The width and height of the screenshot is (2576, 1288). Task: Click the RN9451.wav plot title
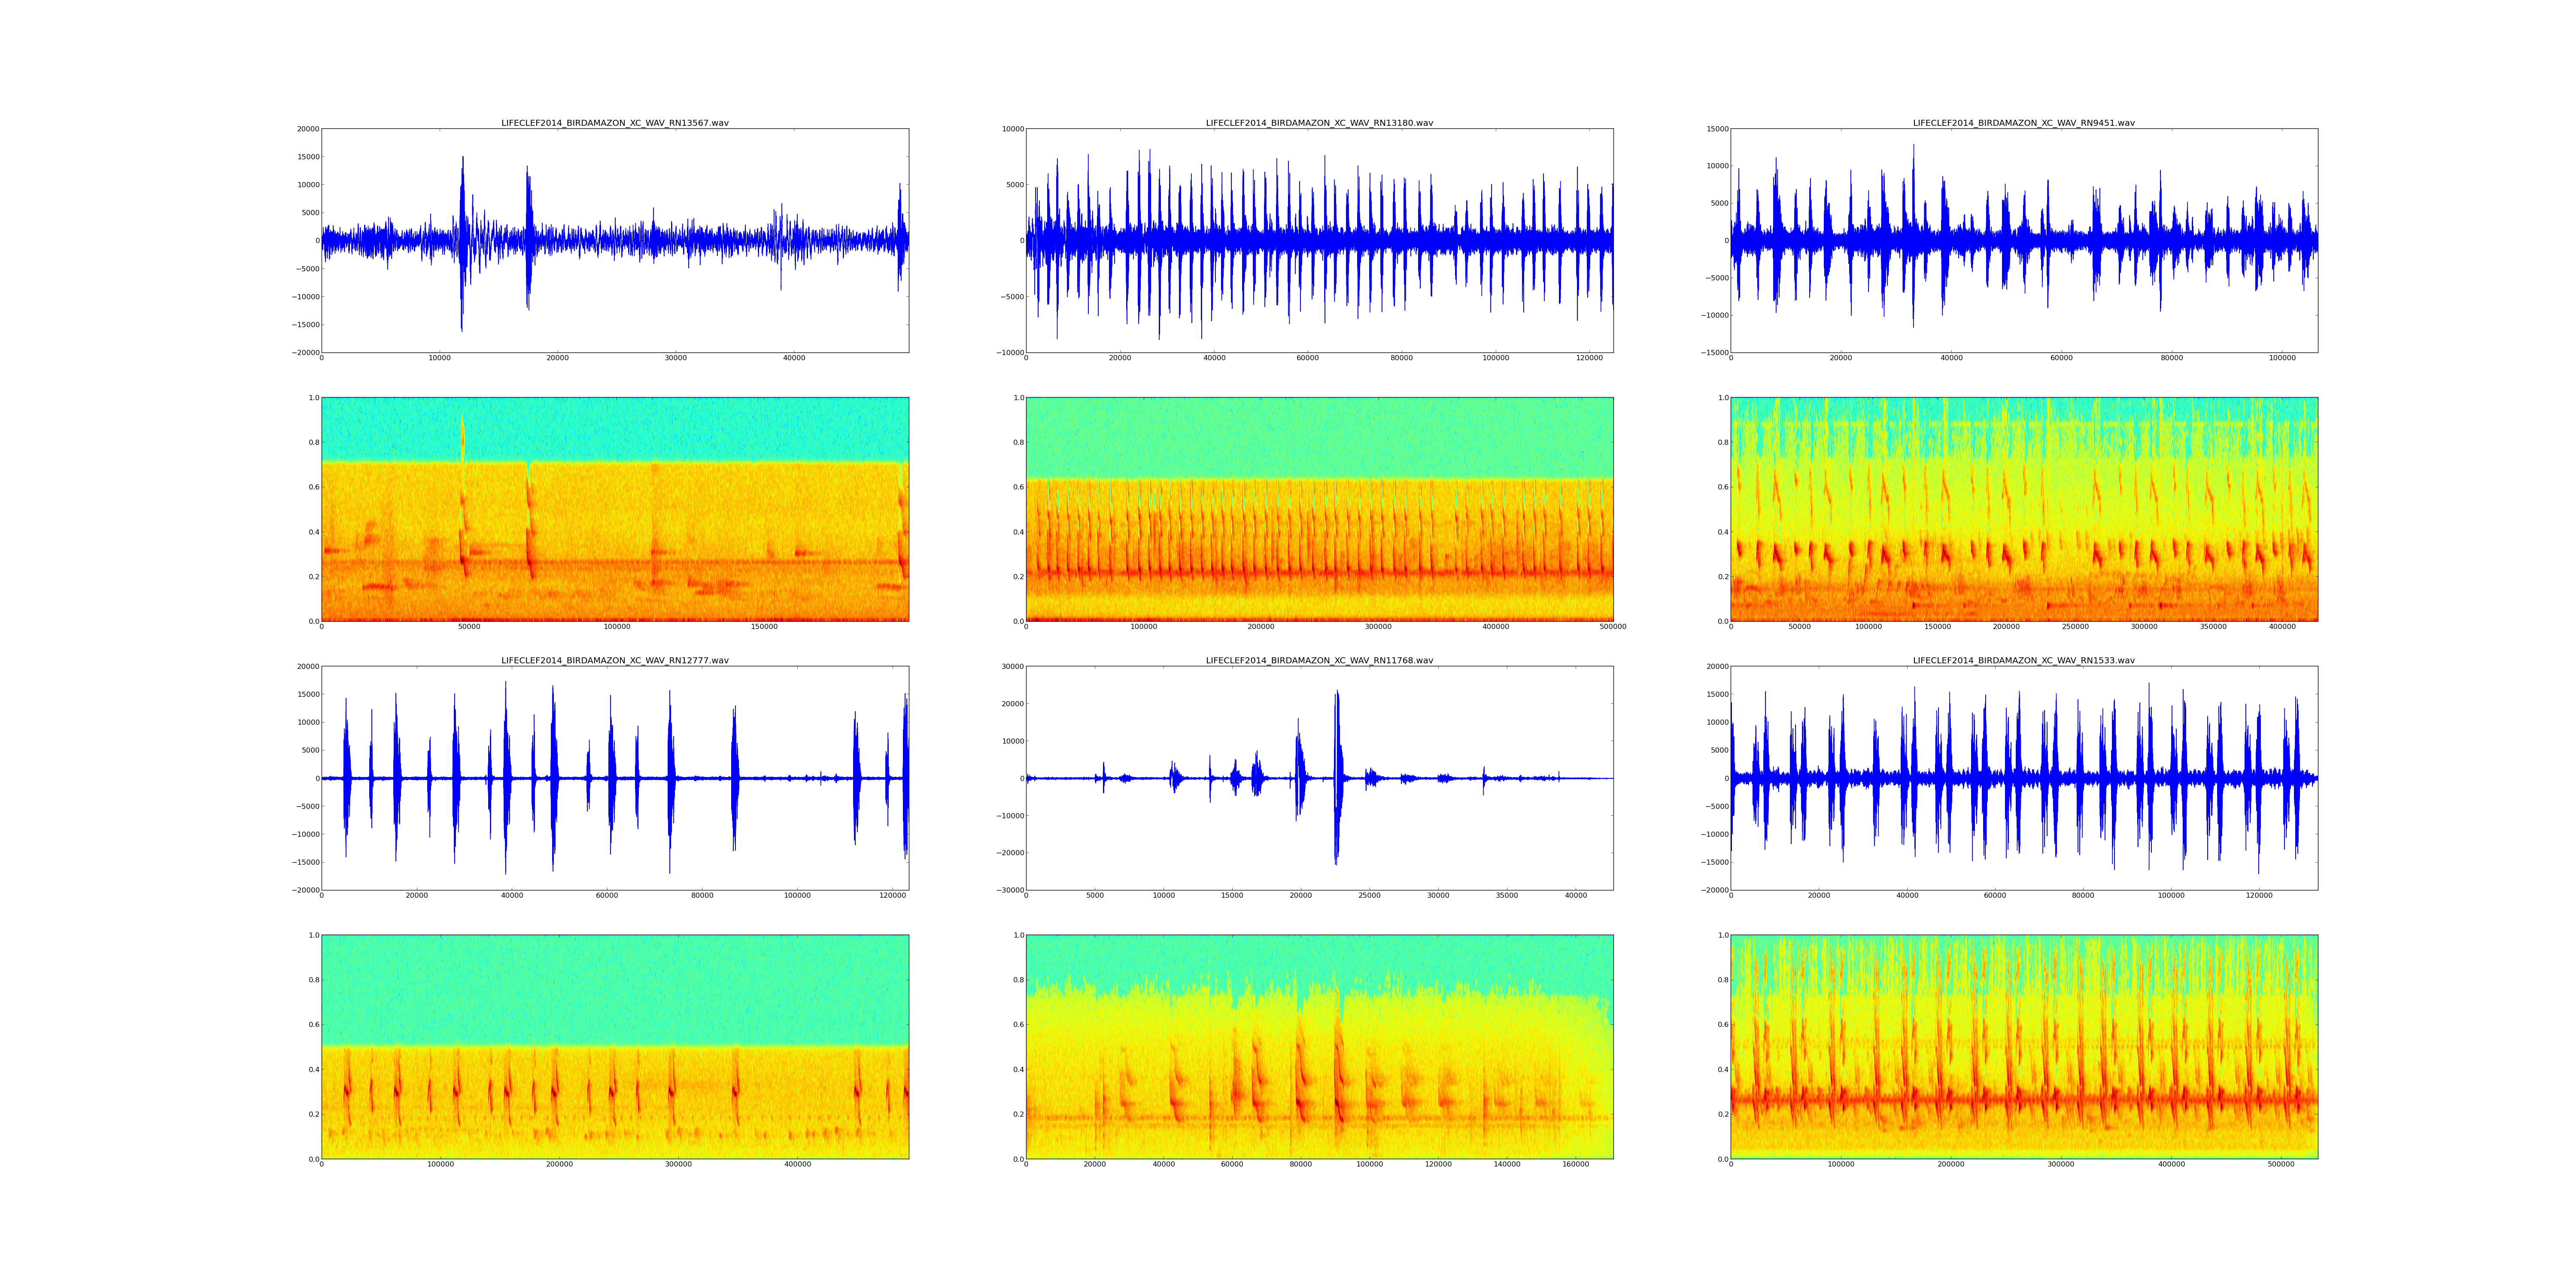pyautogui.click(x=2023, y=123)
